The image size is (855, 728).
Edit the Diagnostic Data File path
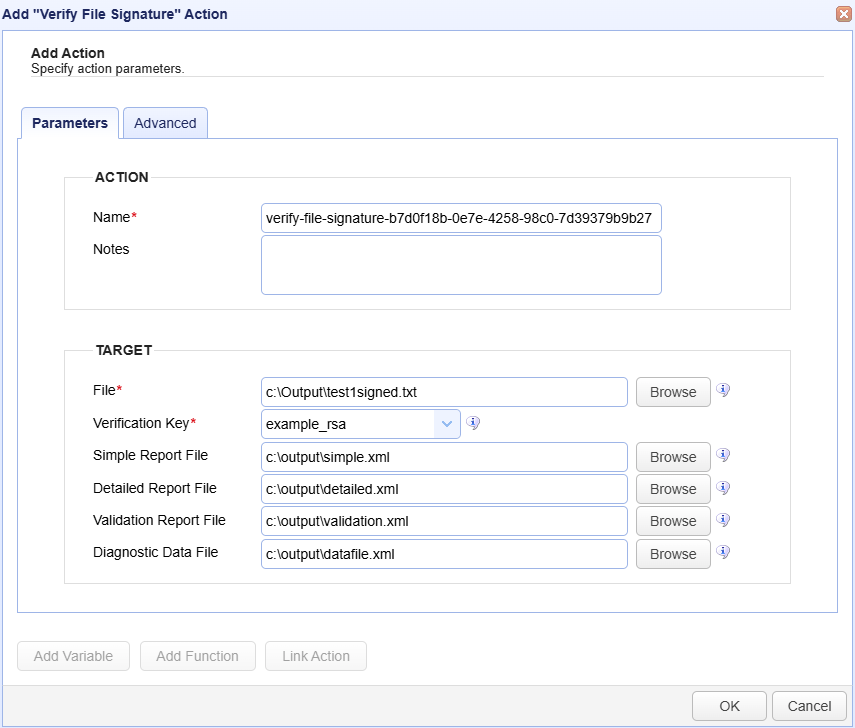444,554
